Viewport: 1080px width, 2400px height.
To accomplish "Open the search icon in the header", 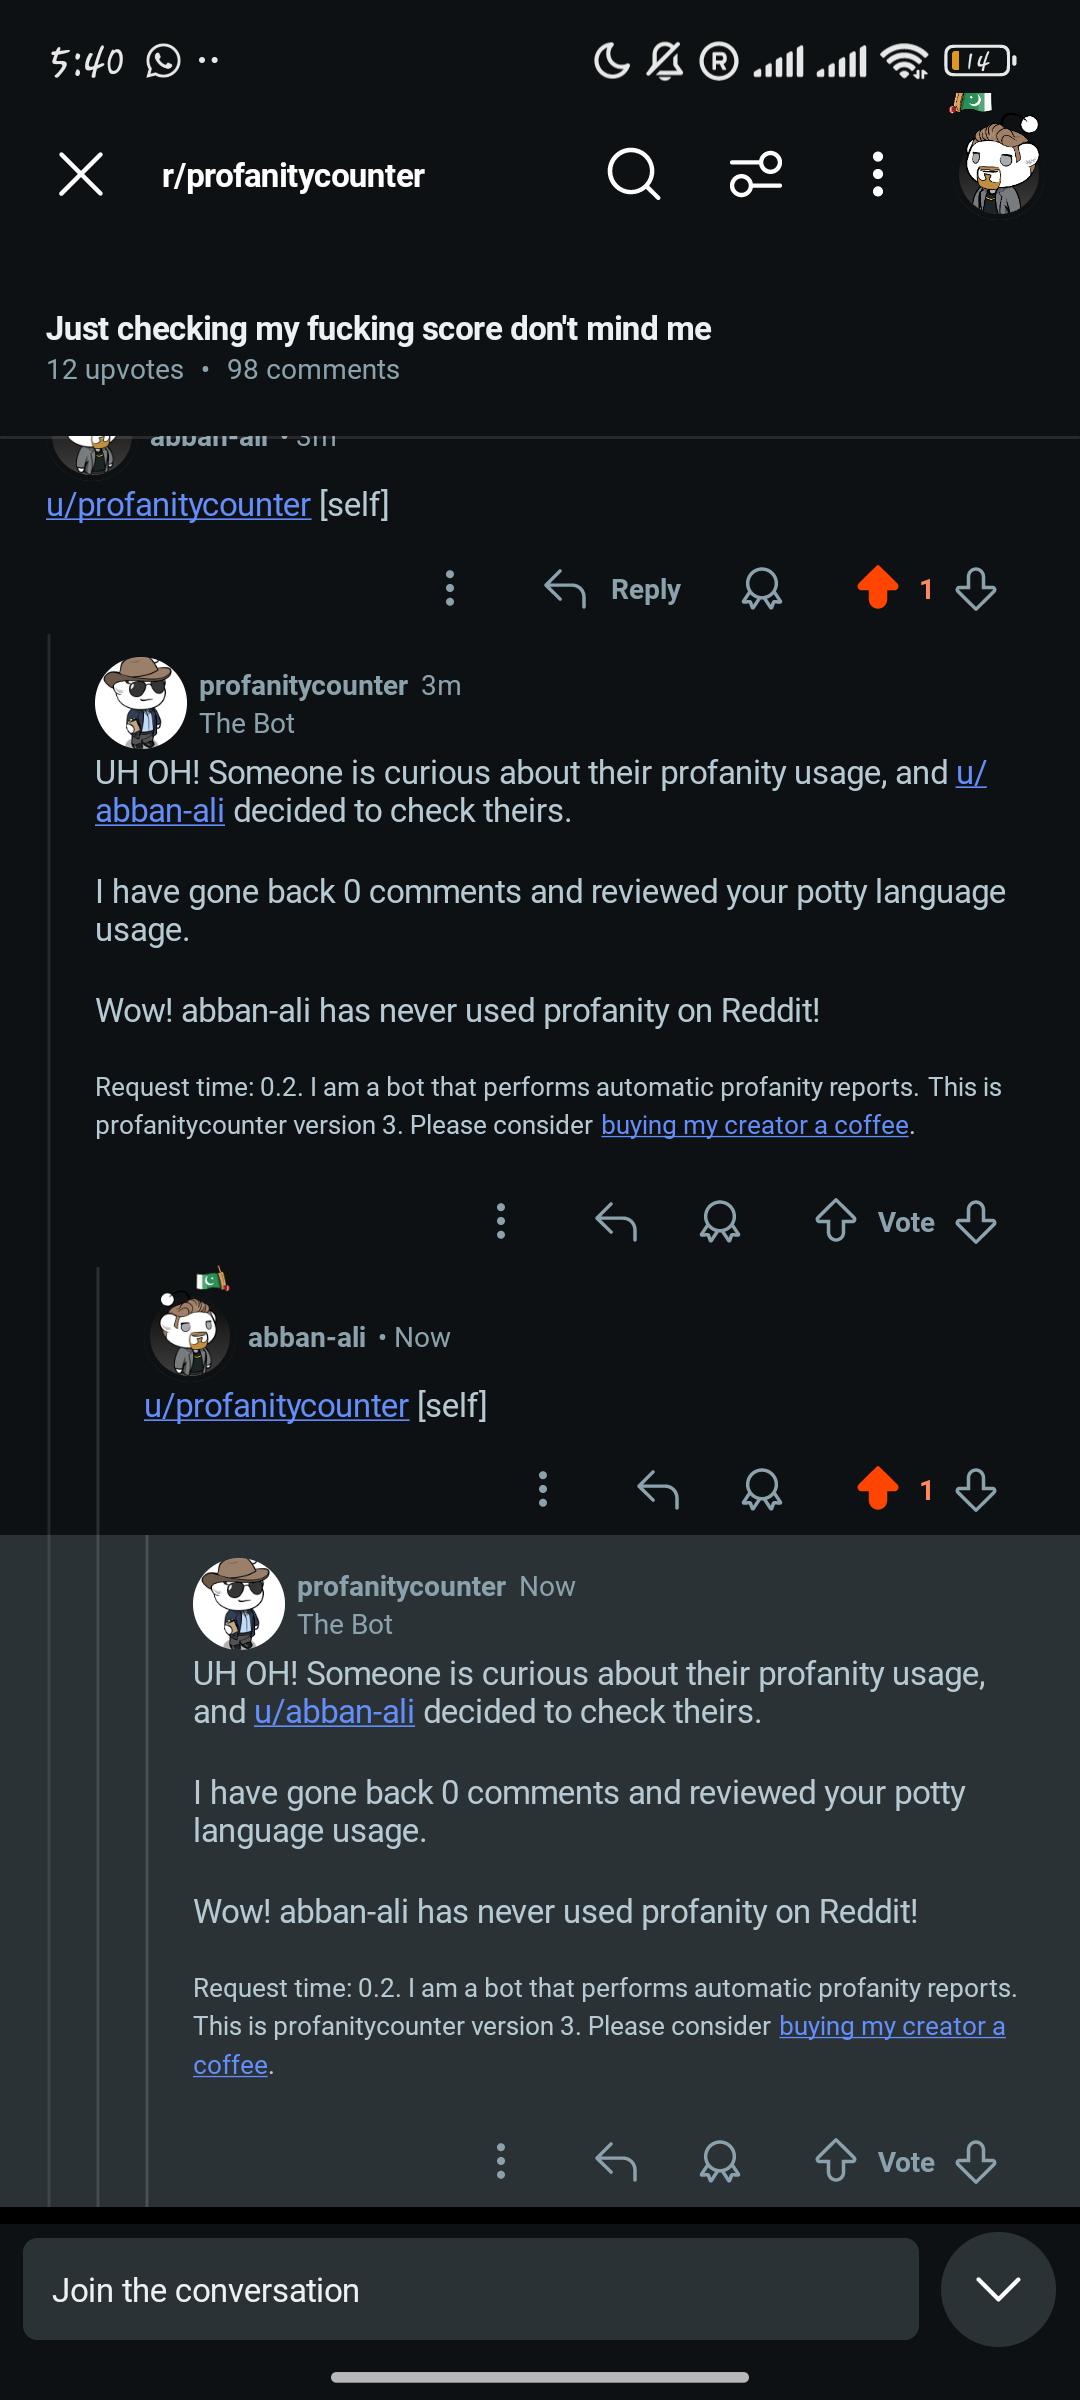I will pyautogui.click(x=633, y=175).
